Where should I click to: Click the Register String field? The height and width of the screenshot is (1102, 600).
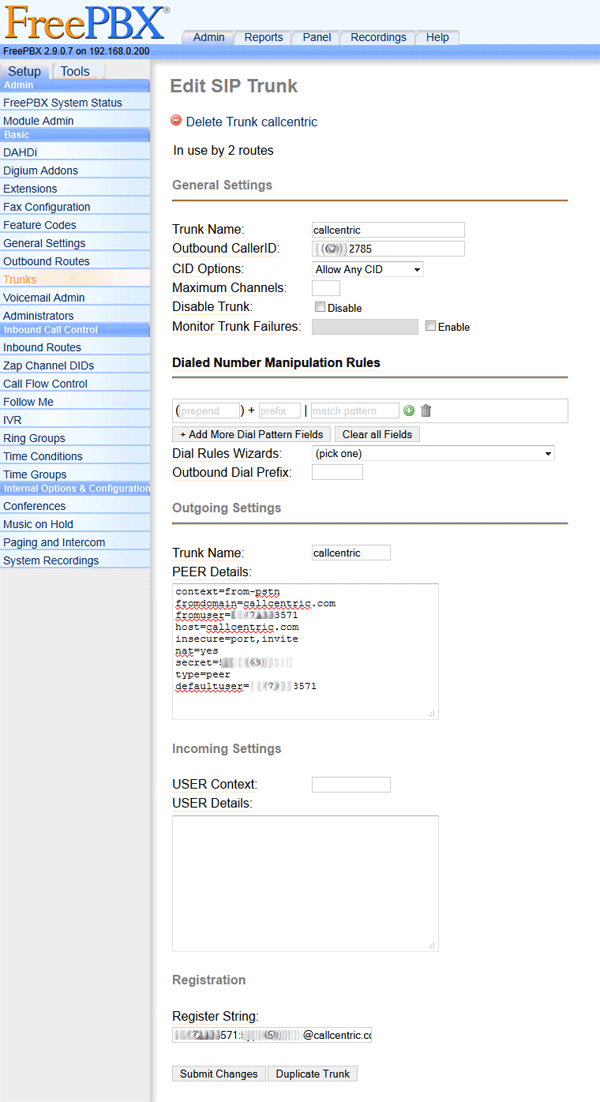click(272, 1035)
